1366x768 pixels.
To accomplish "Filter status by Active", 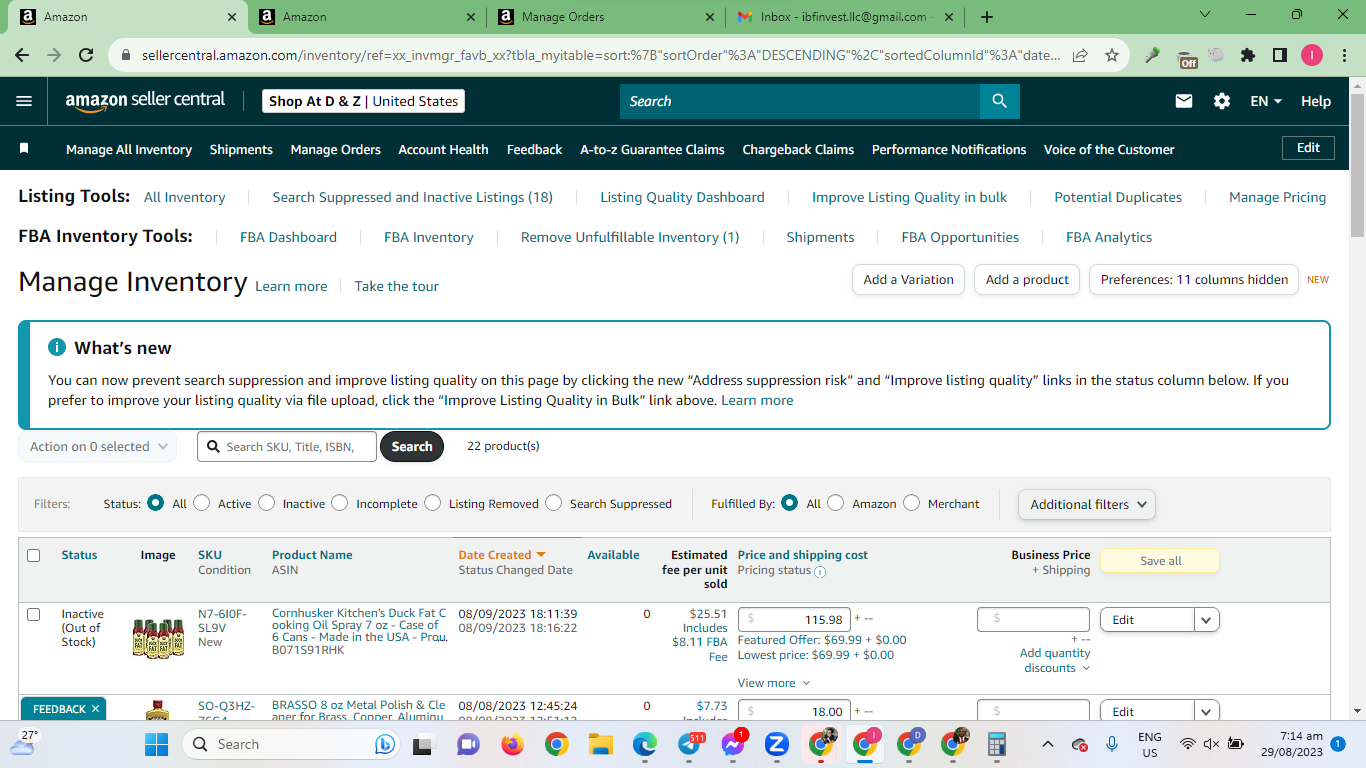I will pyautogui.click(x=202, y=503).
